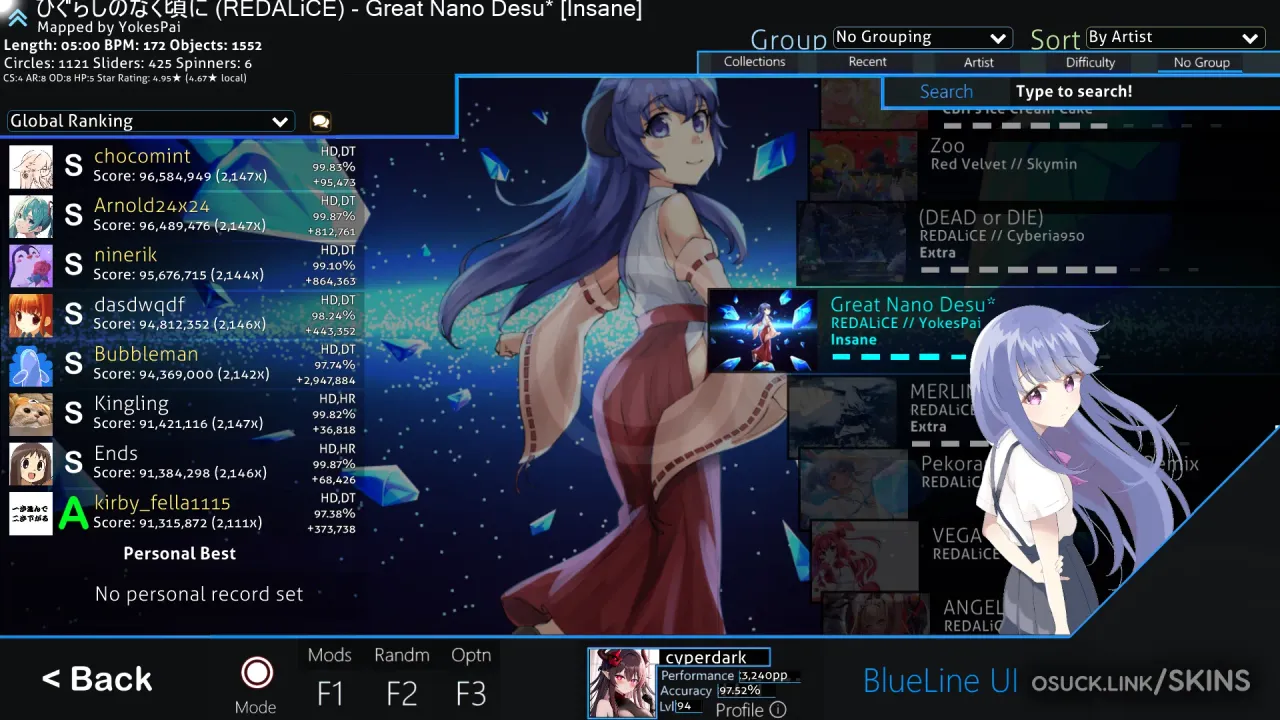Click the Mode label button
The width and height of the screenshot is (1280, 720).
[256, 708]
